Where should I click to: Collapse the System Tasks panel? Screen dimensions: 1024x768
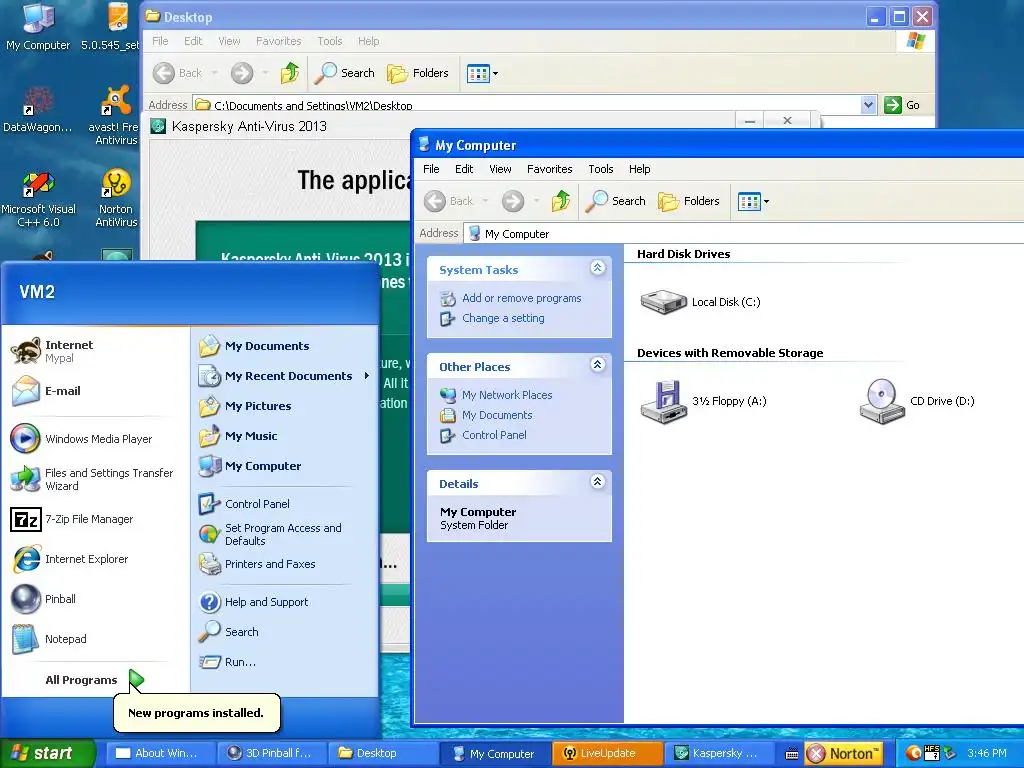tap(598, 268)
